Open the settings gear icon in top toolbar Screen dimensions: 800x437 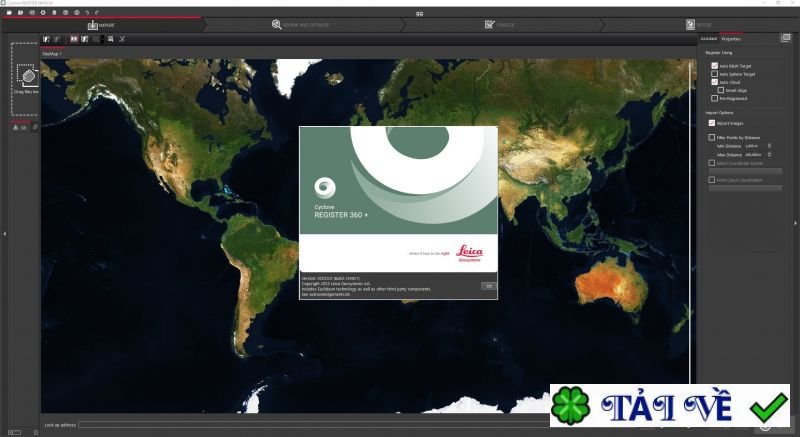tap(43, 12)
